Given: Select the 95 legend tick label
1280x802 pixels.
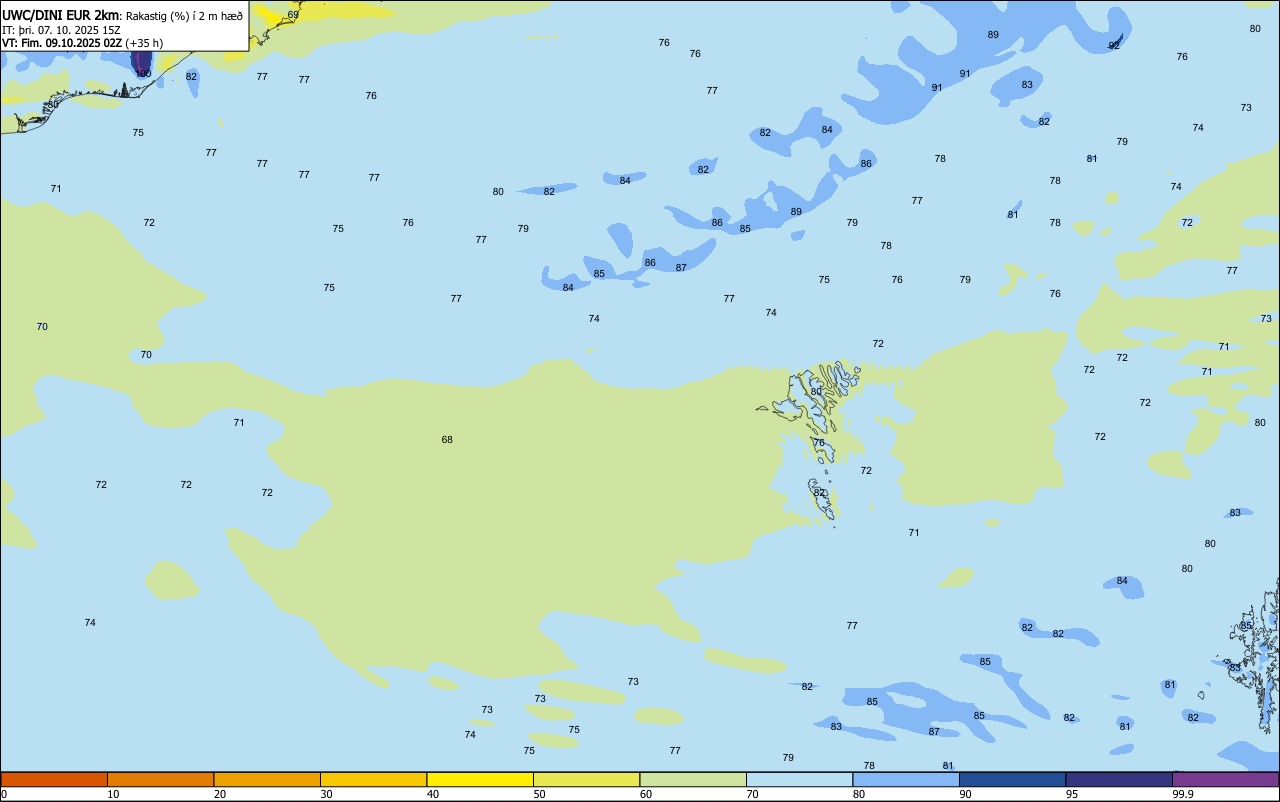Looking at the screenshot, I should tap(1072, 794).
